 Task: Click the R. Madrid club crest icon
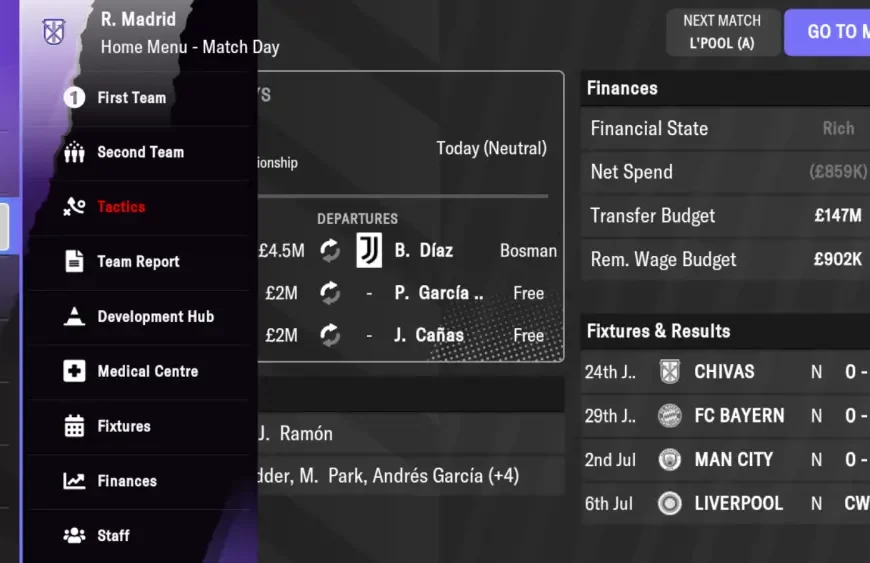pos(53,31)
